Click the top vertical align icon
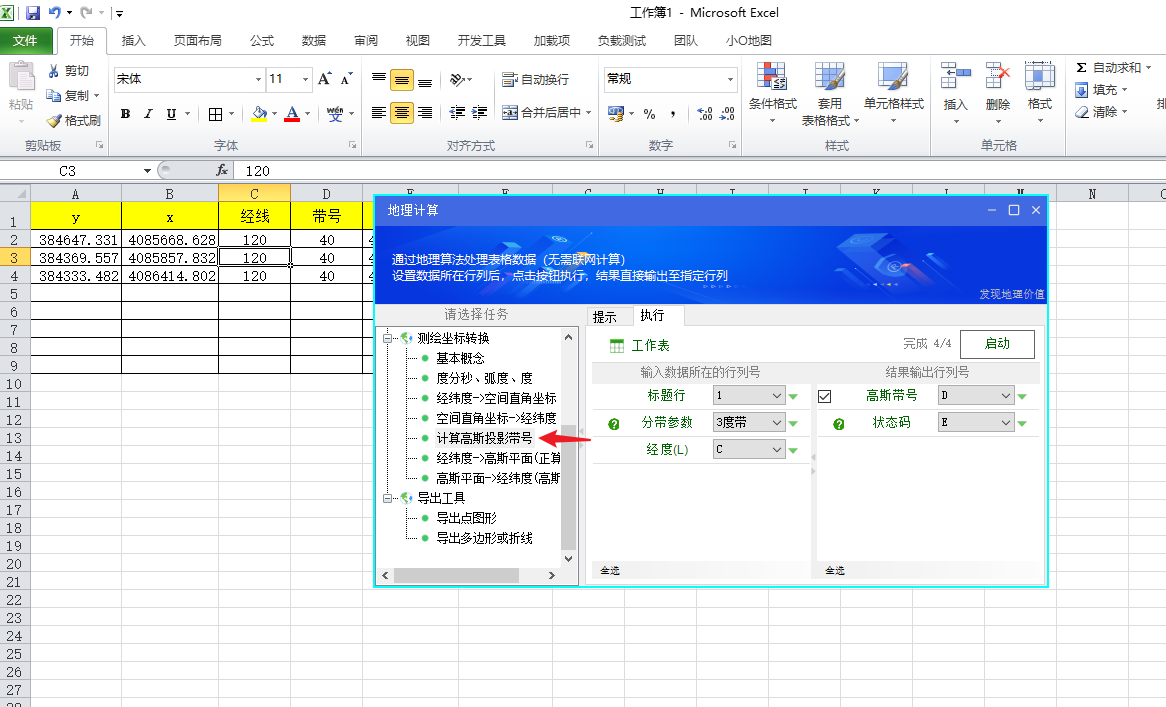This screenshot has width=1166, height=707. pos(379,79)
